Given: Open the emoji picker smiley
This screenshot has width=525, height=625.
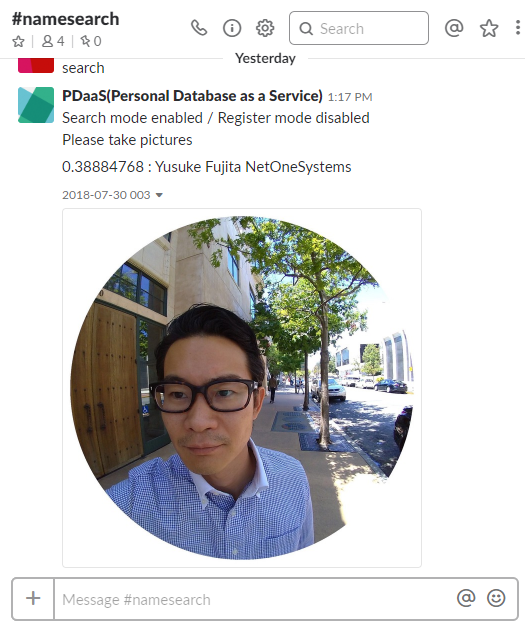Looking at the screenshot, I should click(496, 598).
